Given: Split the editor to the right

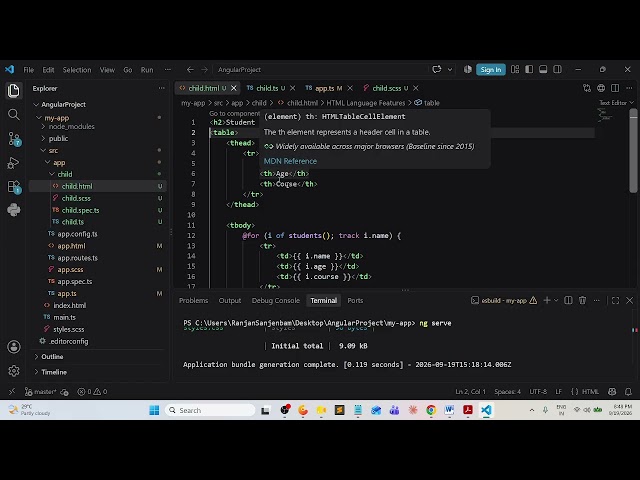Looking at the screenshot, I should point(615,88).
